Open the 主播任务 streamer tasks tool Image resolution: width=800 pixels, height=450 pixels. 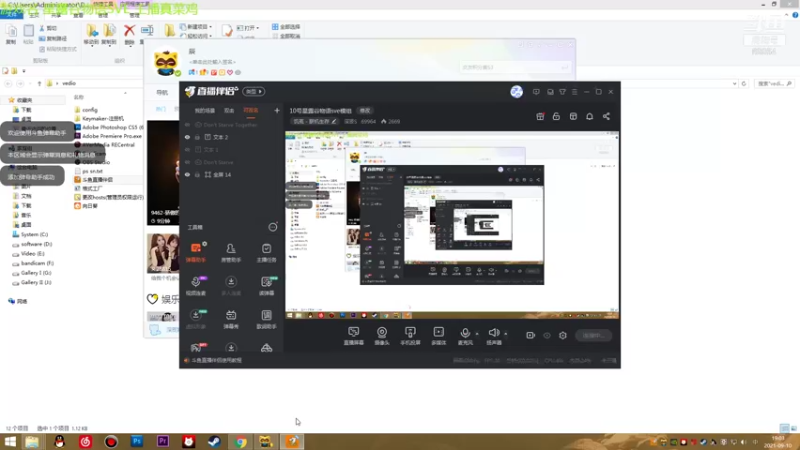click(266, 253)
